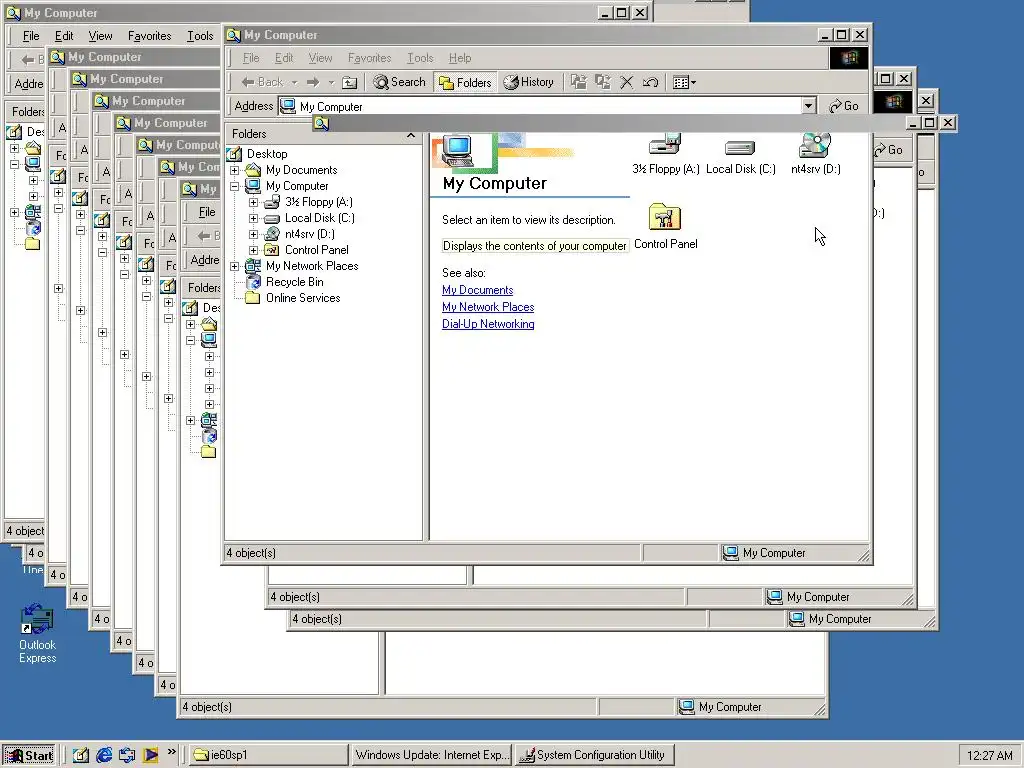Viewport: 1024px width, 768px height.
Task: Select My Network Places in the folder tree
Action: tap(312, 266)
